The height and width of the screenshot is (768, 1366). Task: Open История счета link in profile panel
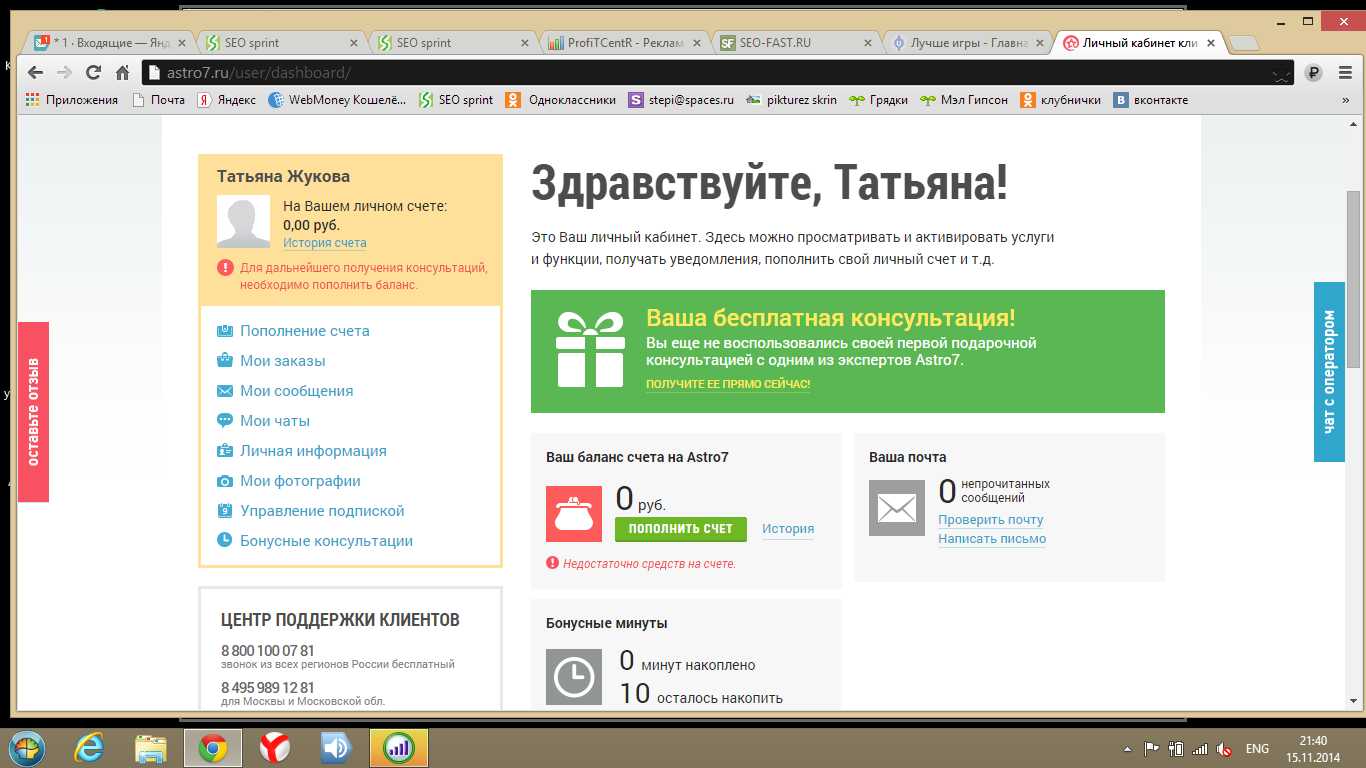coord(324,243)
